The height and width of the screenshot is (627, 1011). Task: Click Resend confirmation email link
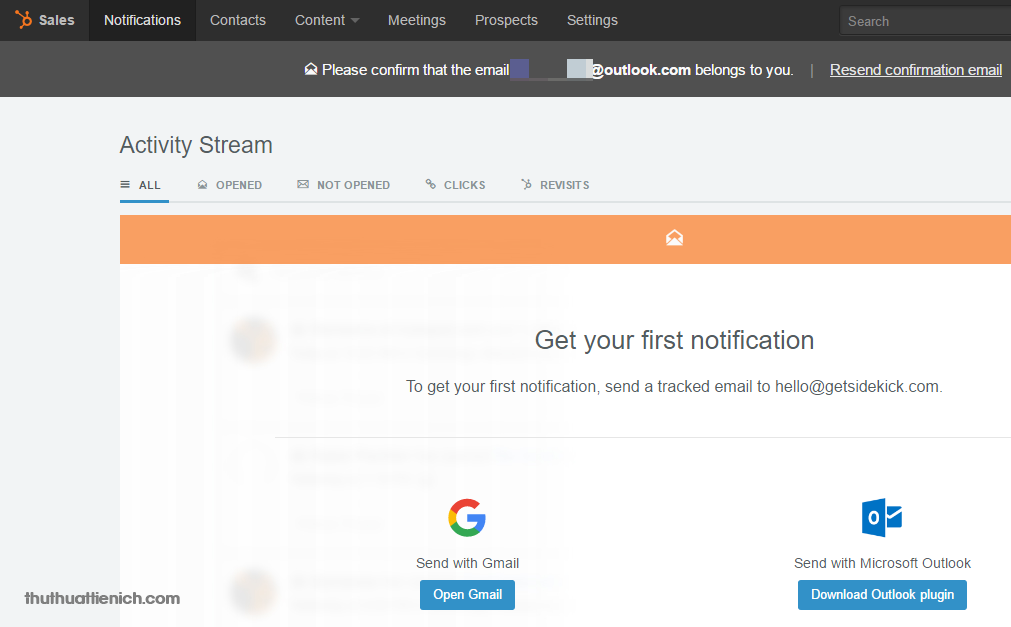[x=915, y=70]
